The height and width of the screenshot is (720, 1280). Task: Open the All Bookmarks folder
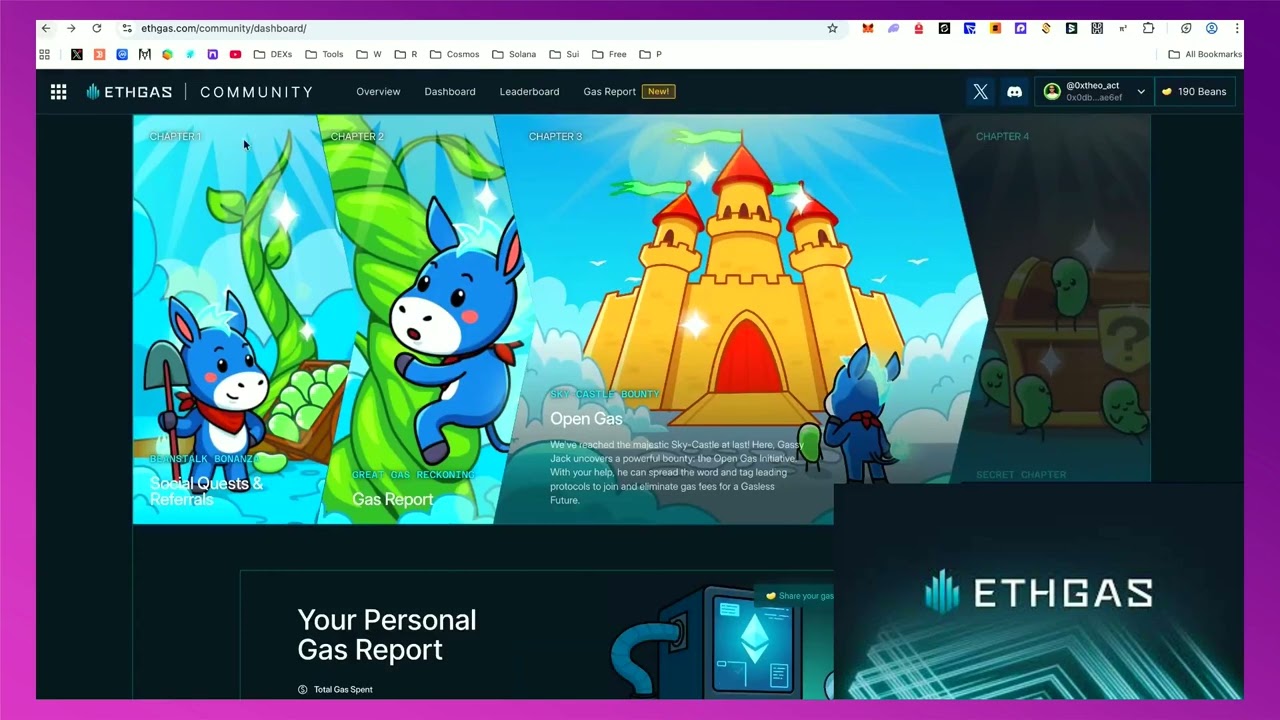click(x=1205, y=54)
